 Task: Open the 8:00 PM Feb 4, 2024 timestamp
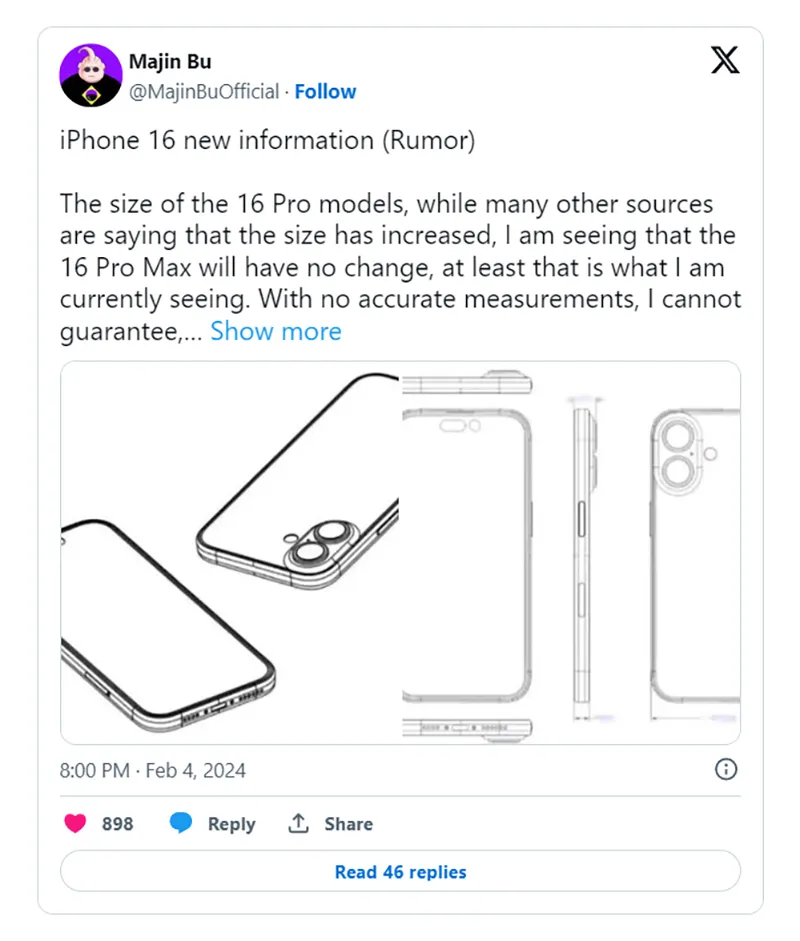click(x=153, y=770)
